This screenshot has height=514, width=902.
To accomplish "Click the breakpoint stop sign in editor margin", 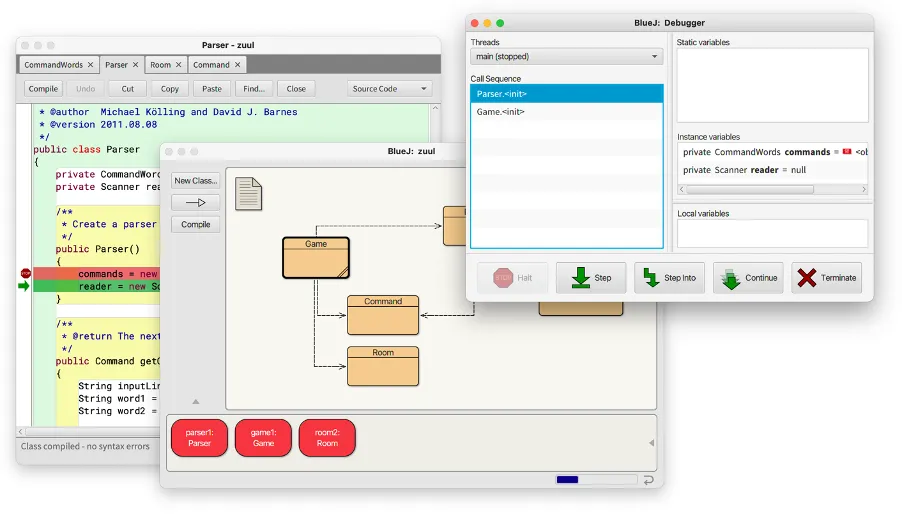I will tap(25, 273).
